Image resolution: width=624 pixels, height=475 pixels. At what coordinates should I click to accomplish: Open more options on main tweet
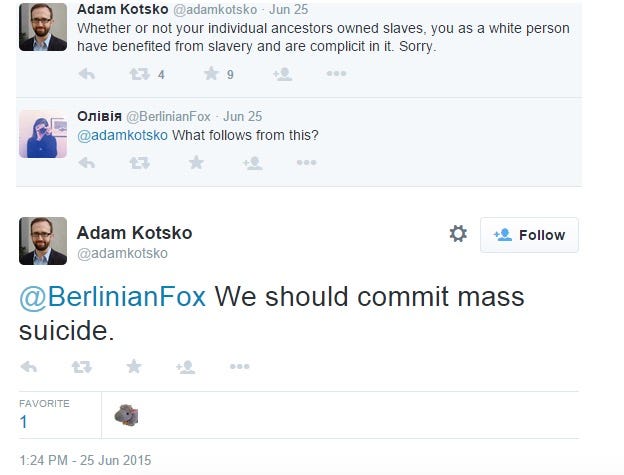239,367
